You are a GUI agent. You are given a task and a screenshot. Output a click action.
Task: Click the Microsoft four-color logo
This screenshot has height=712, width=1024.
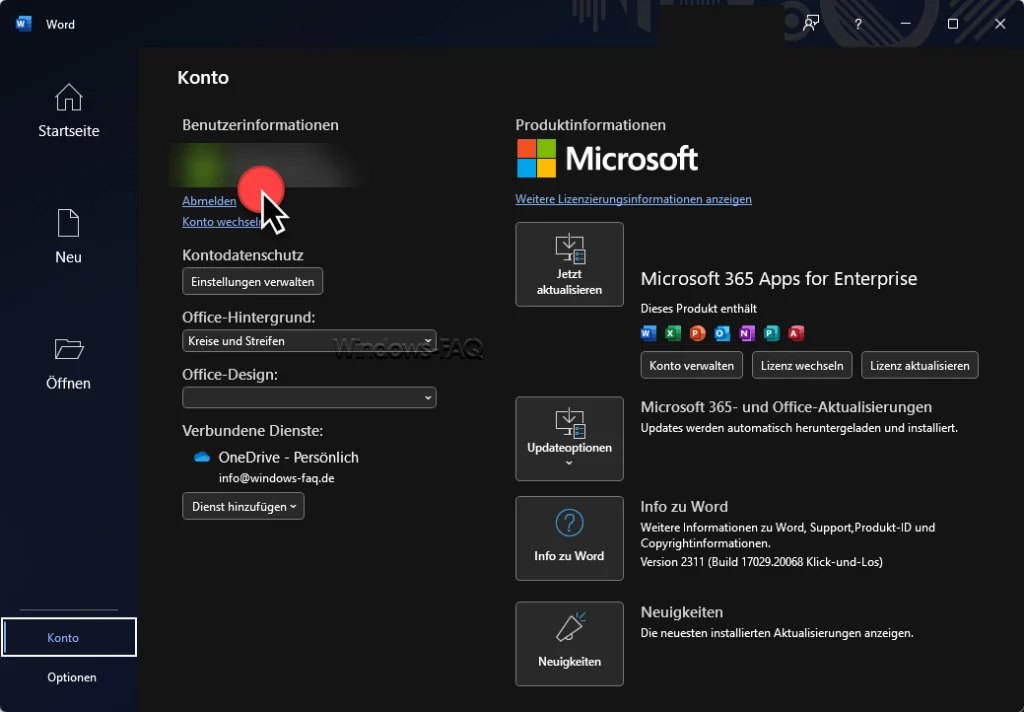[x=536, y=158]
